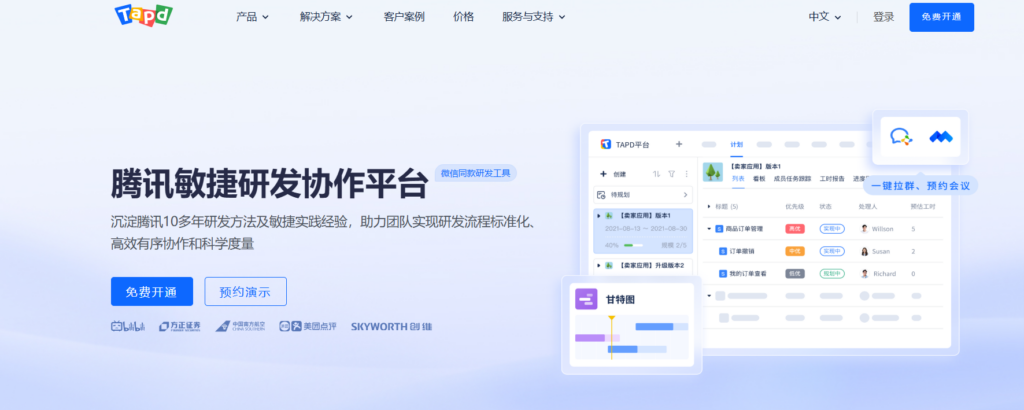Click the plus icon beside TAPD平台
The image size is (1024, 410).
679,144
